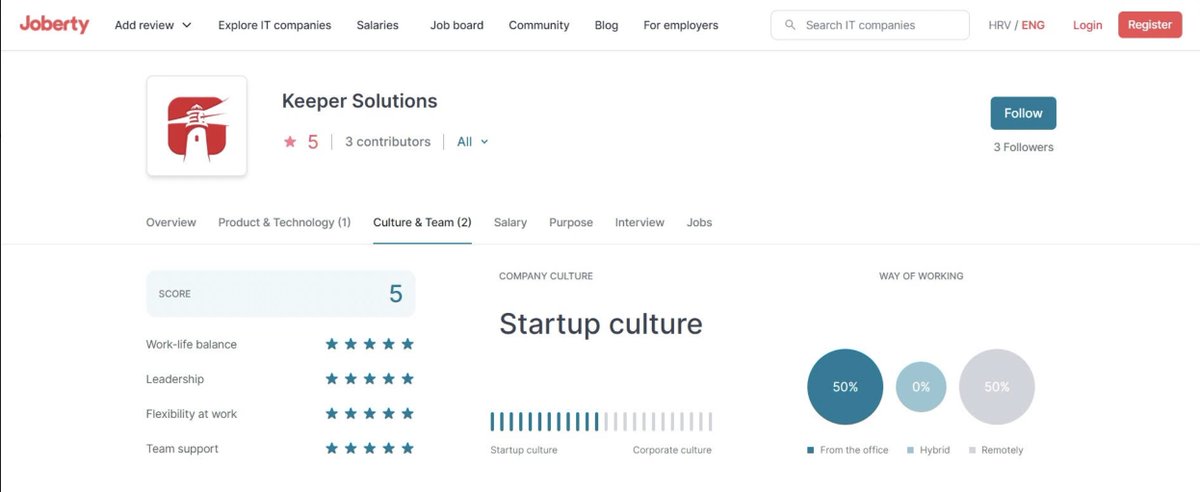
Task: Expand the Add review dropdown
Action: (153, 25)
